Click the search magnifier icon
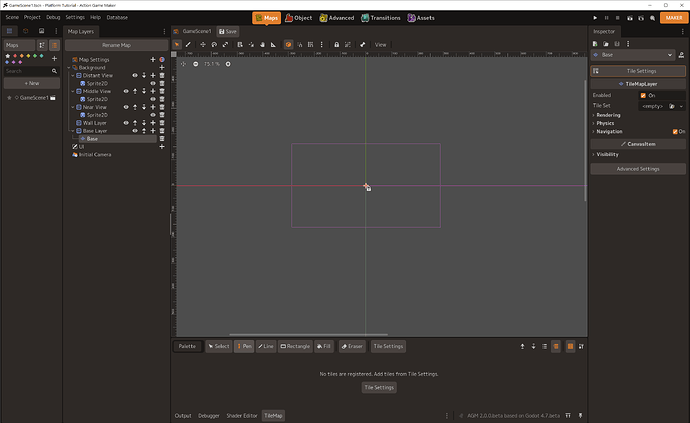The width and height of the screenshot is (690, 423). (54, 71)
